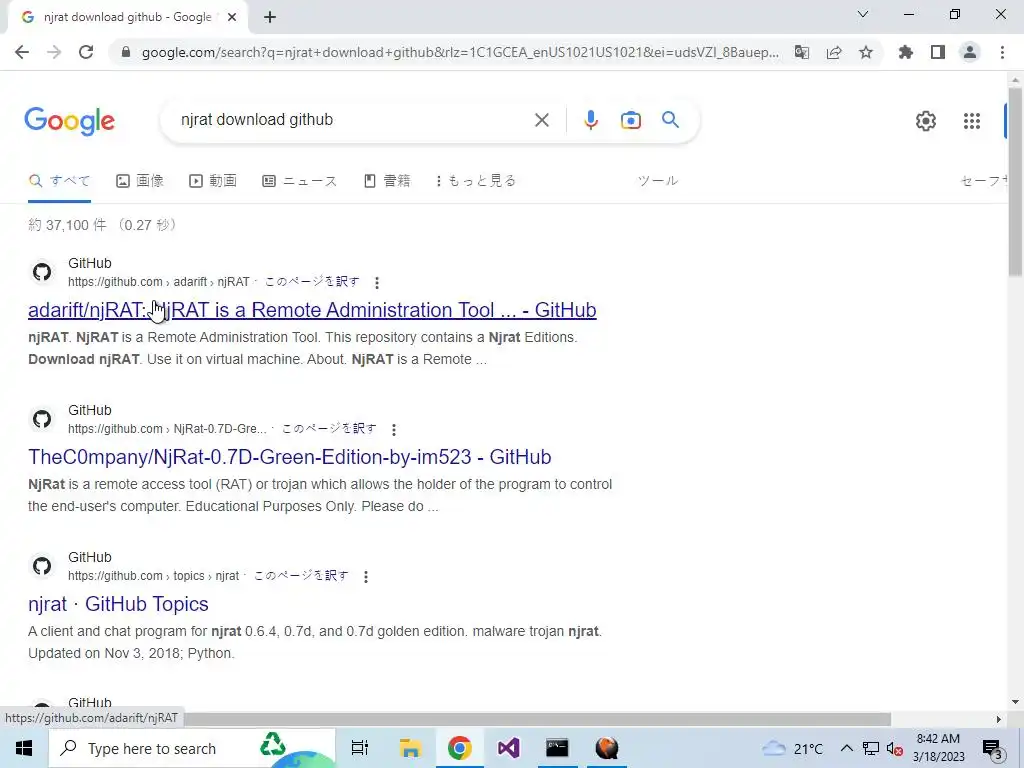View site info via the lock icon

(x=126, y=52)
